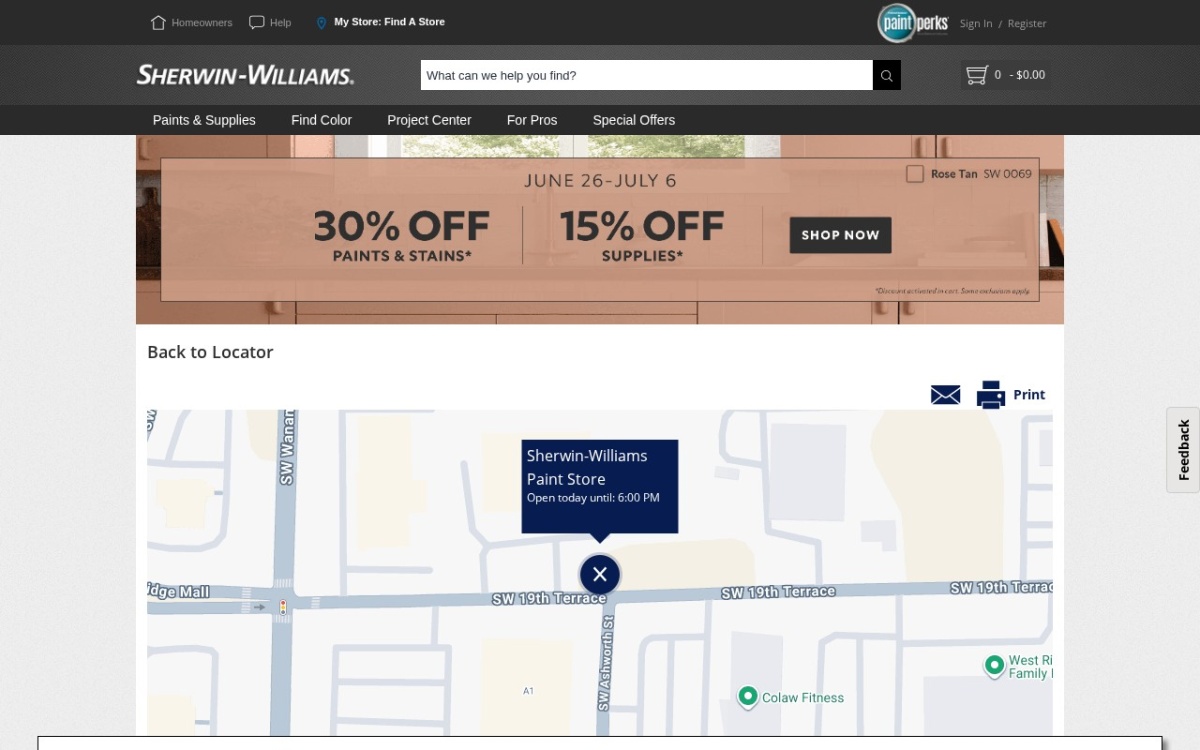Click Register link
Screen dimensions: 1200x750
(x=1027, y=24)
